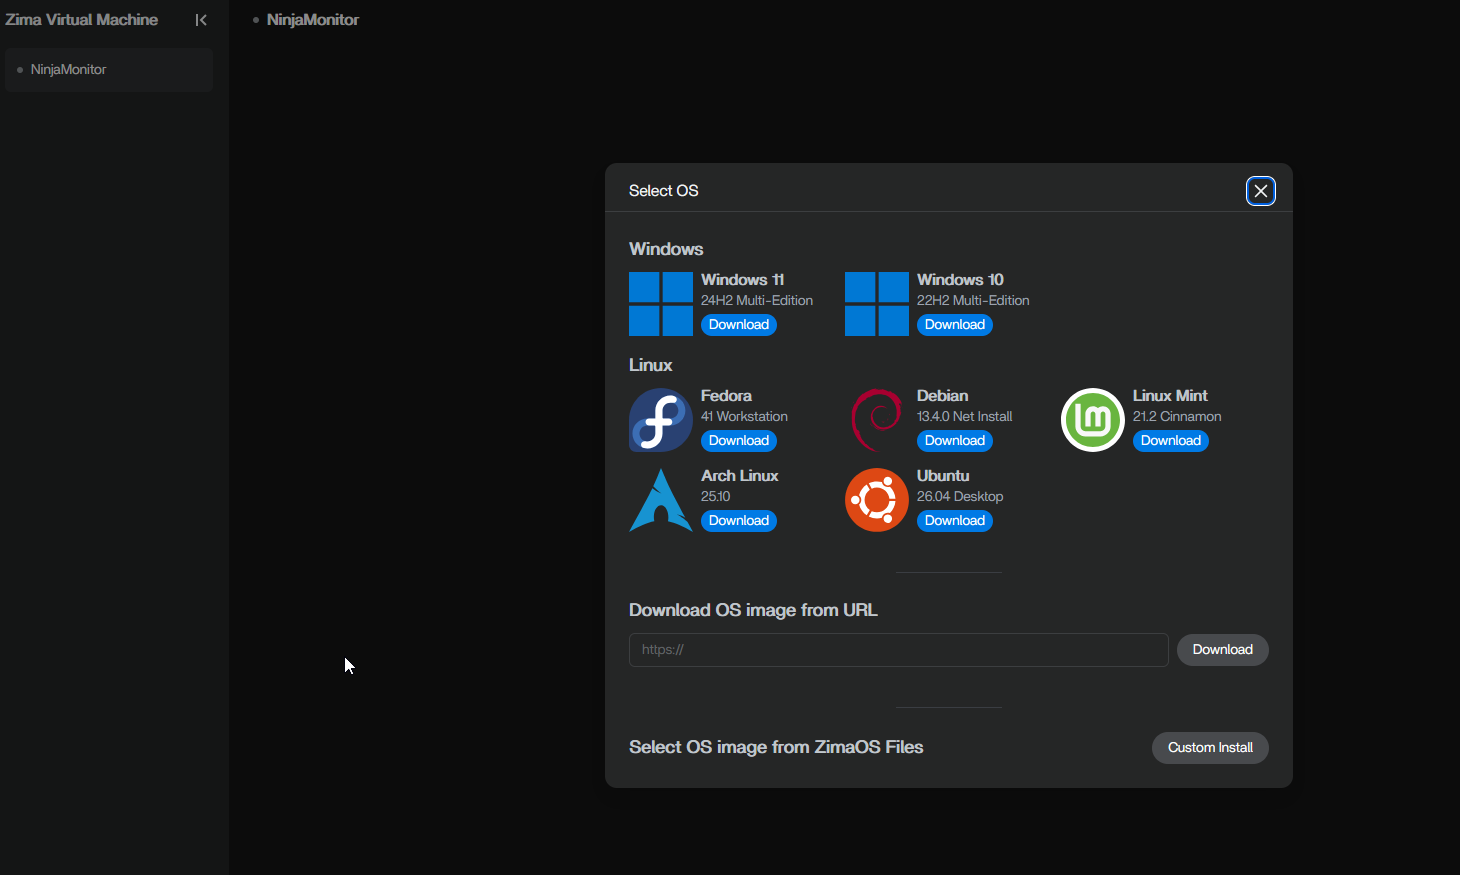
Task: Click the Windows 11 name text
Action: 743,280
